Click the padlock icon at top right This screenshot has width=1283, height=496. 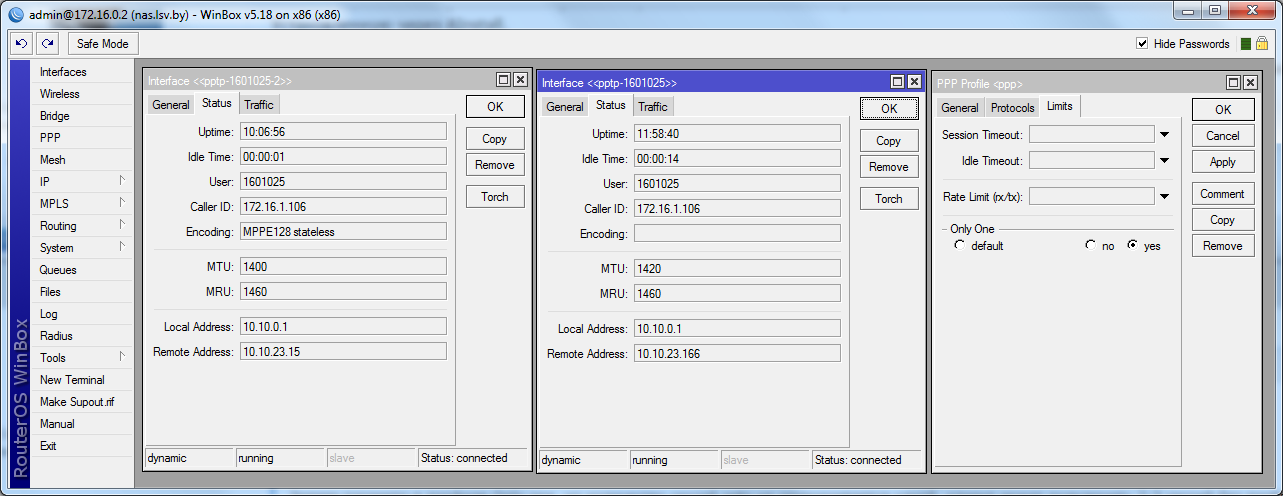(1262, 43)
